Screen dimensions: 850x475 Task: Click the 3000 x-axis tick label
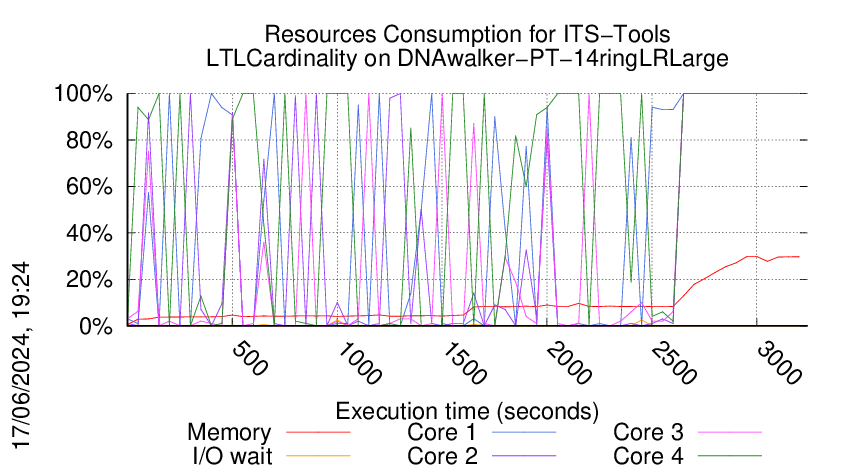(x=778, y=363)
